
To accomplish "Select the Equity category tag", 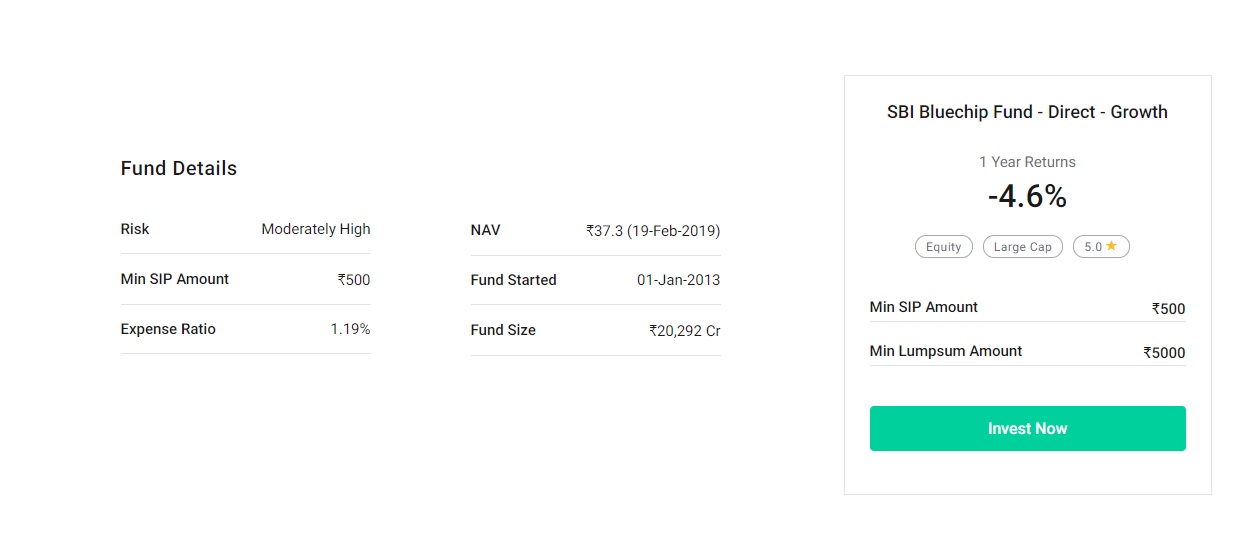I will coord(943,247).
